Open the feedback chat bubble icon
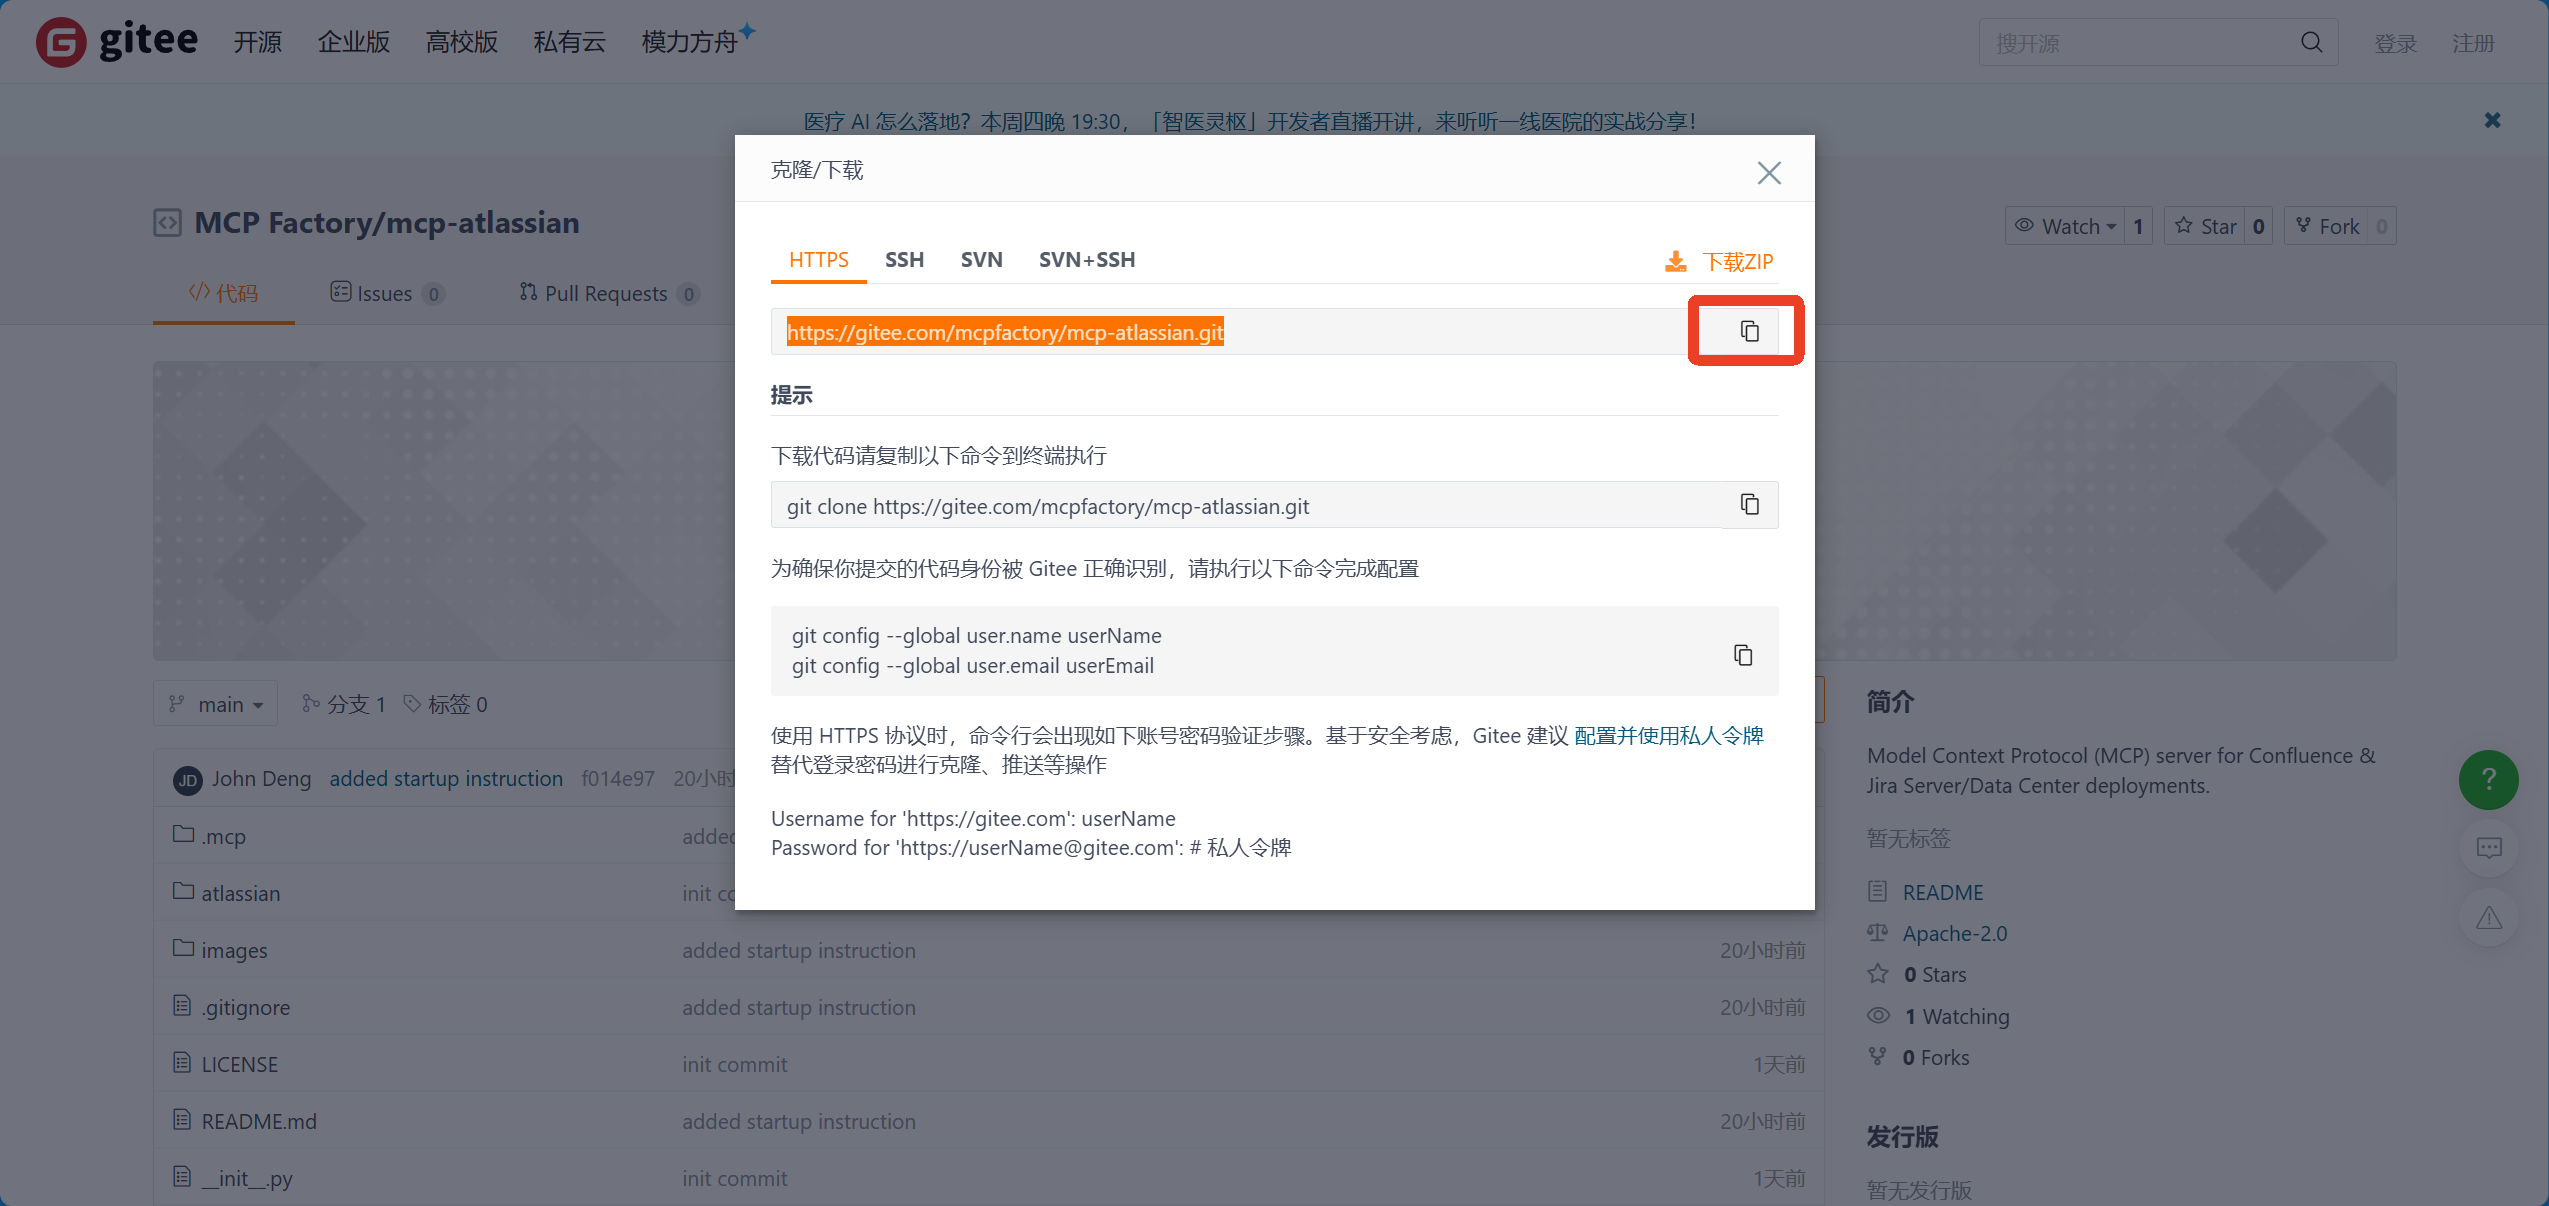The height and width of the screenshot is (1206, 2549). [x=2488, y=848]
